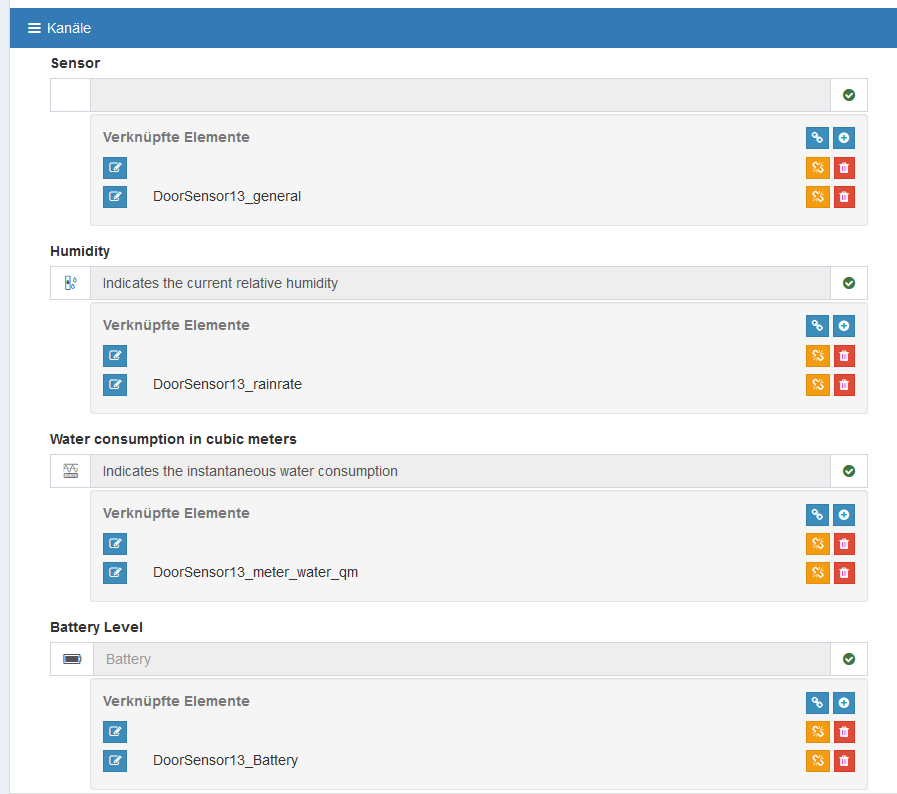Click 'Verknüpfte Elemente' label under Battery Level

tap(176, 701)
